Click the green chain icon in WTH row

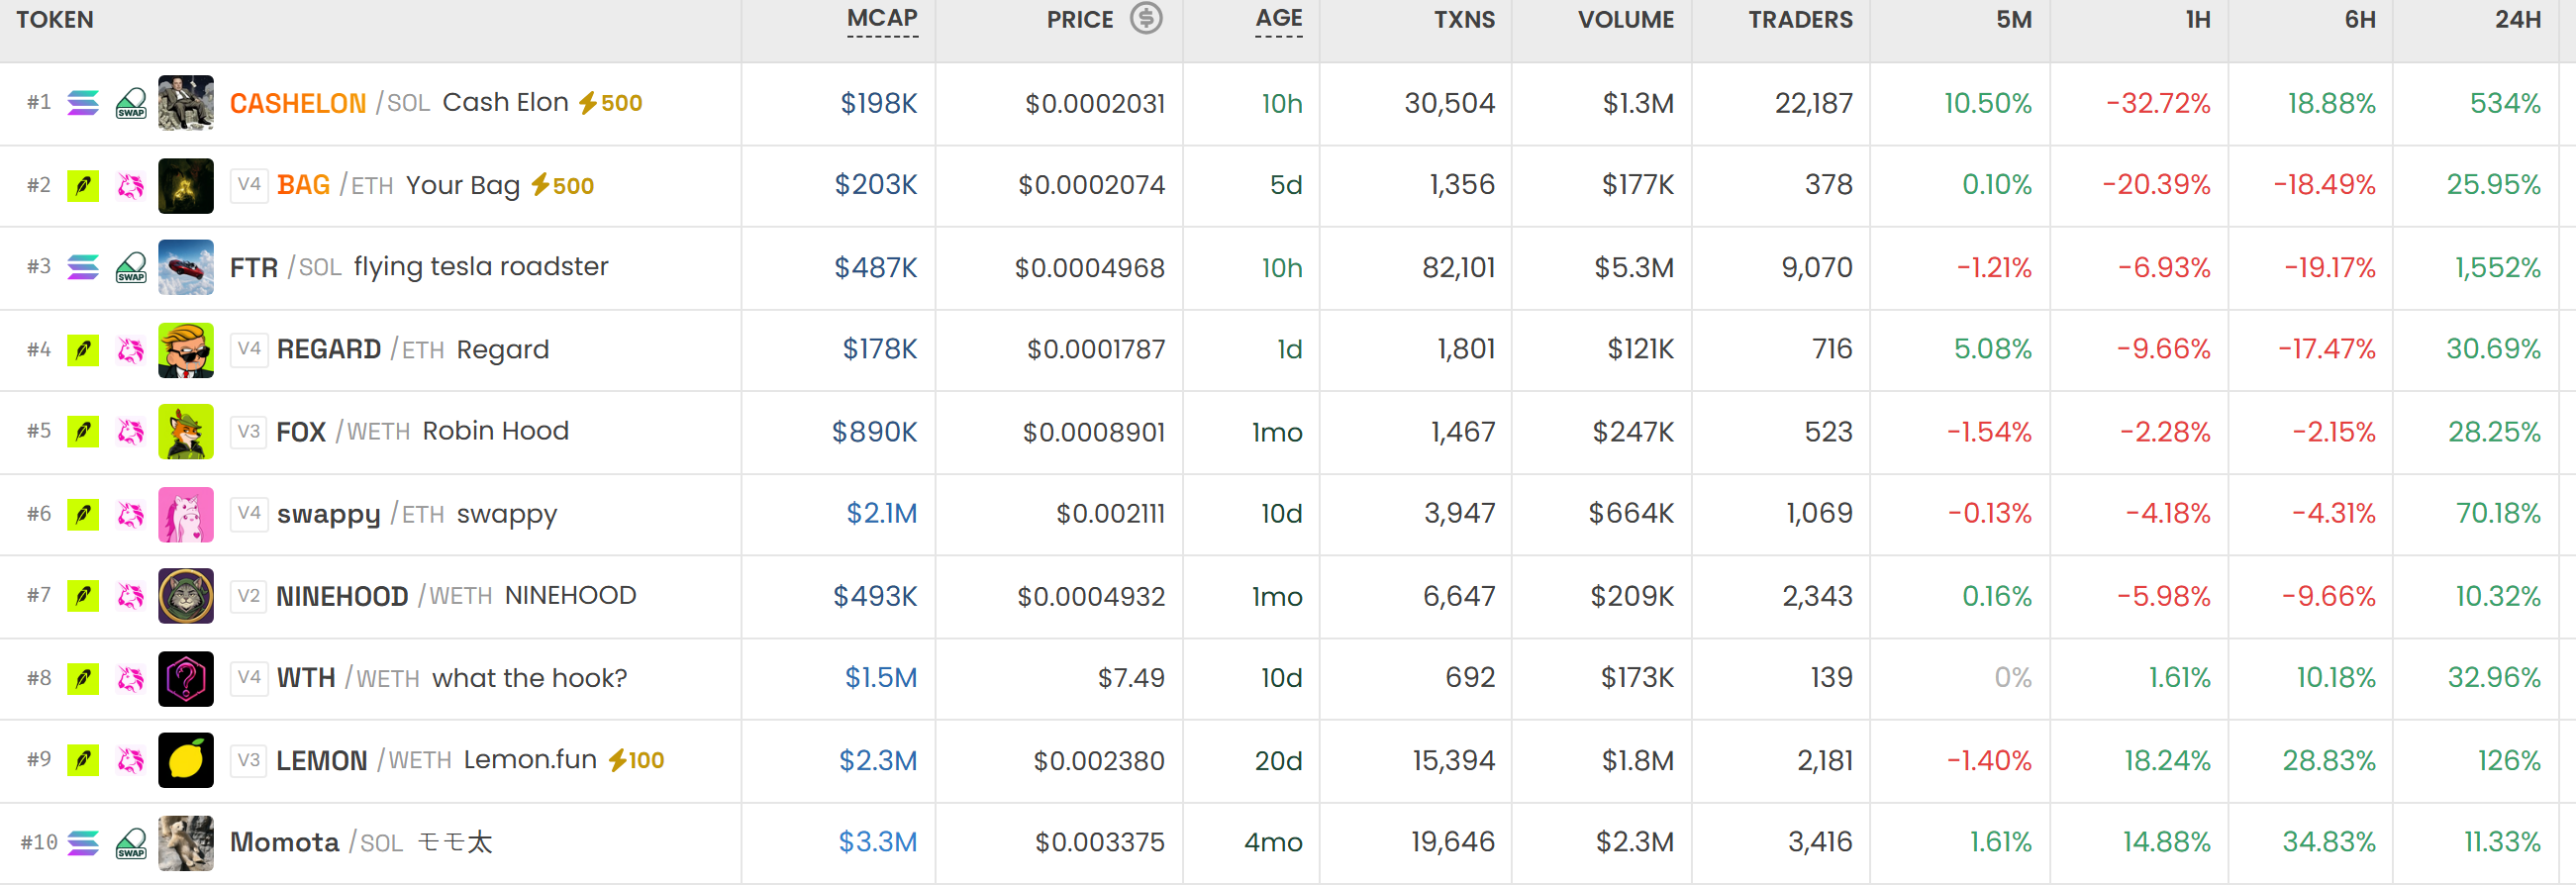(83, 679)
